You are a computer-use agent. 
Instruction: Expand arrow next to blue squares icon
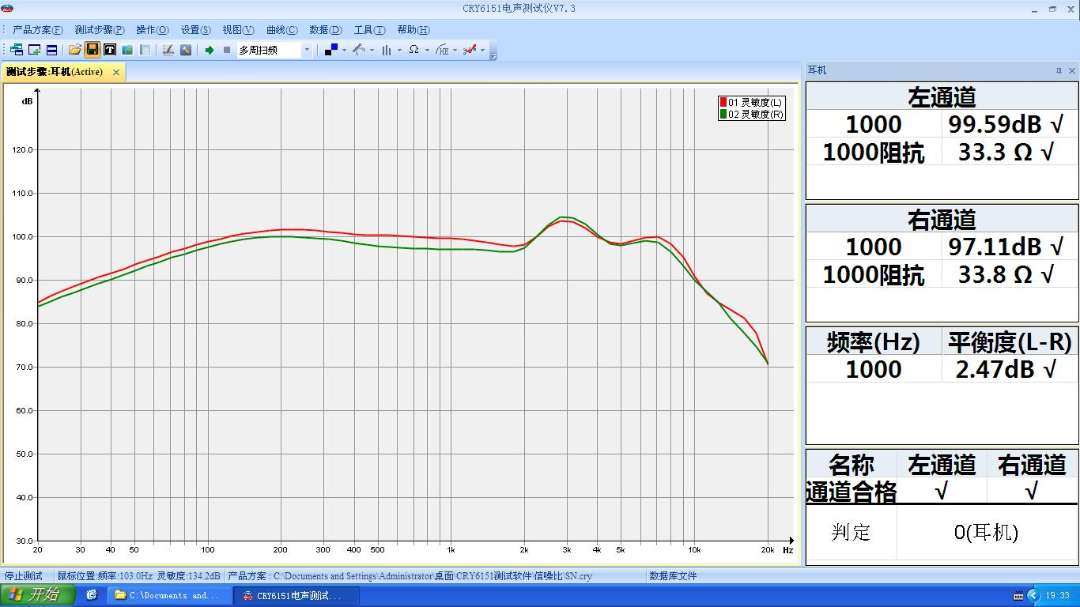coord(344,50)
